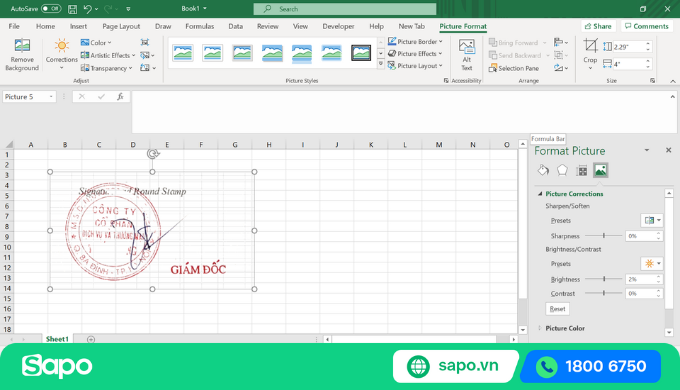Click Reset button in Picture Corrections
Viewport: 680px width, 390px height.
pos(557,309)
